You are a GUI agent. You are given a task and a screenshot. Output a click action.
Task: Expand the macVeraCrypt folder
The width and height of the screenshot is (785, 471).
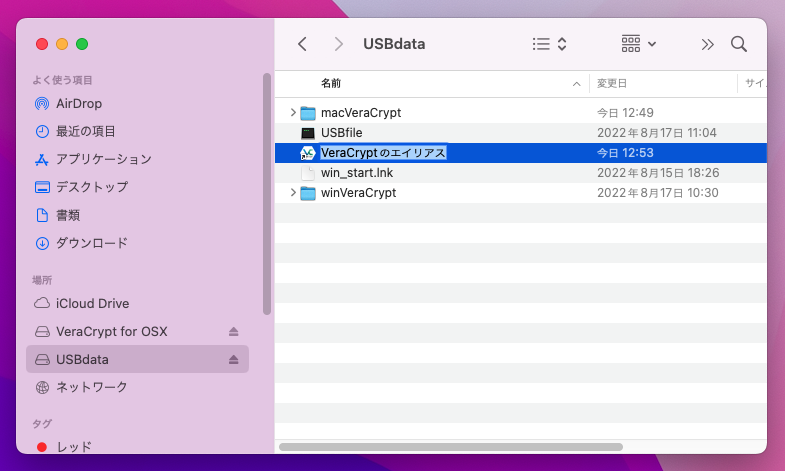coord(292,113)
